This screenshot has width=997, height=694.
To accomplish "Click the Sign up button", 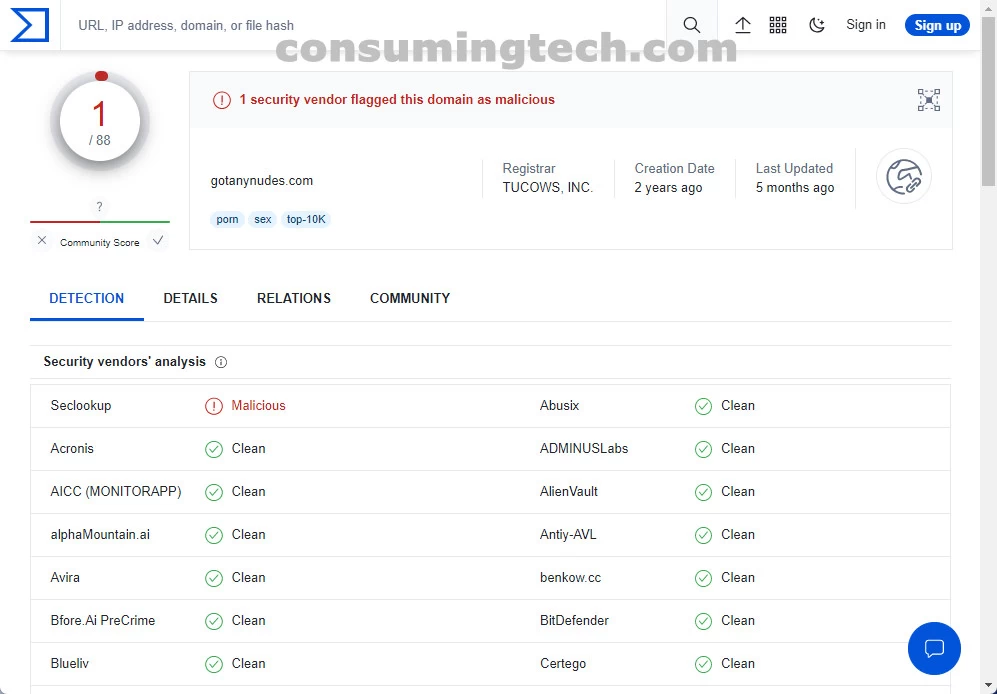I will pos(937,25).
